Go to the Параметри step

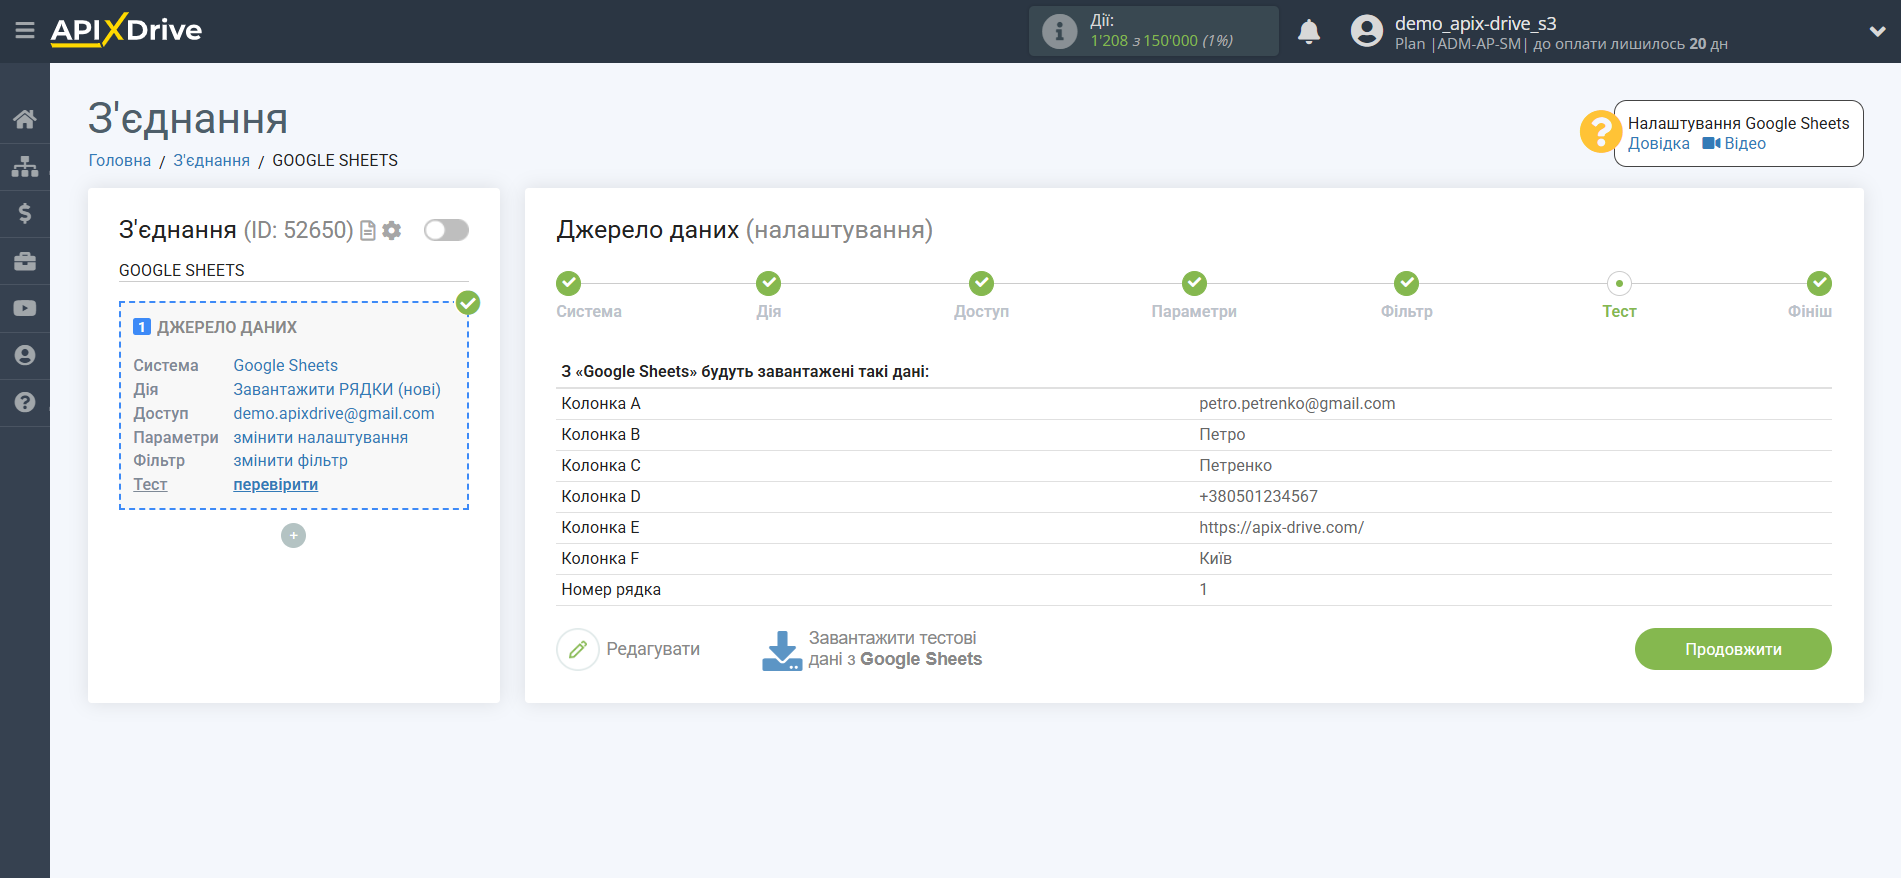point(1194,283)
